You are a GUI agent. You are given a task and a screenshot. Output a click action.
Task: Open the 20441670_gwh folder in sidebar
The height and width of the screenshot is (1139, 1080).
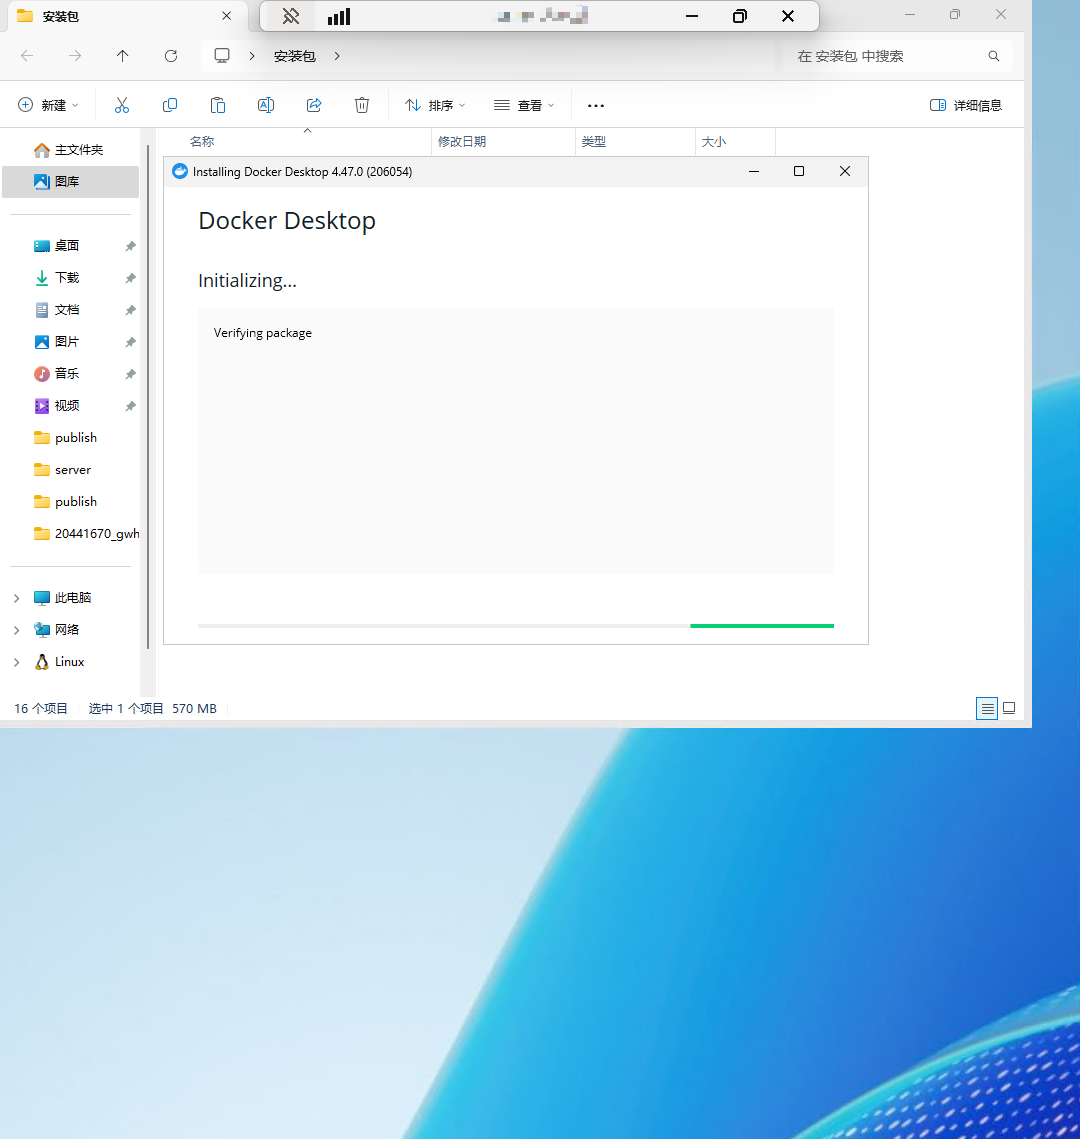click(70, 534)
